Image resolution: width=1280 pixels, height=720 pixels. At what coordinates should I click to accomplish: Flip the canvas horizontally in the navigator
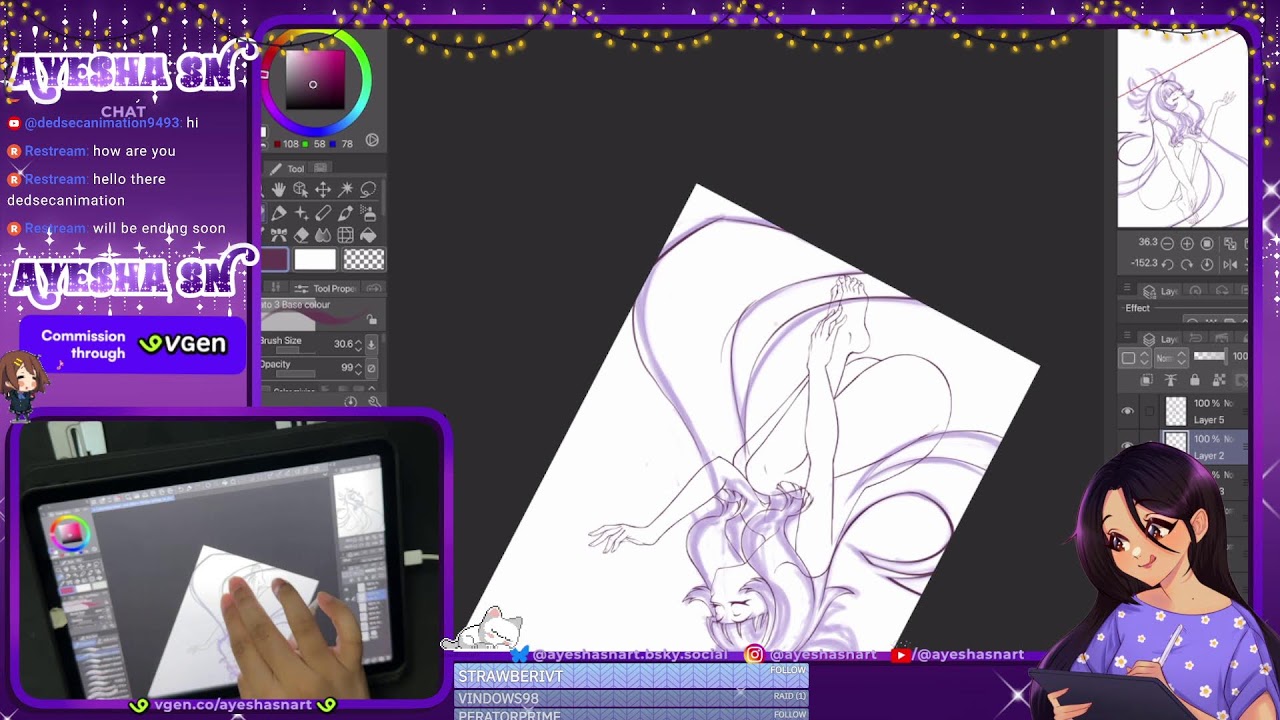1230,264
